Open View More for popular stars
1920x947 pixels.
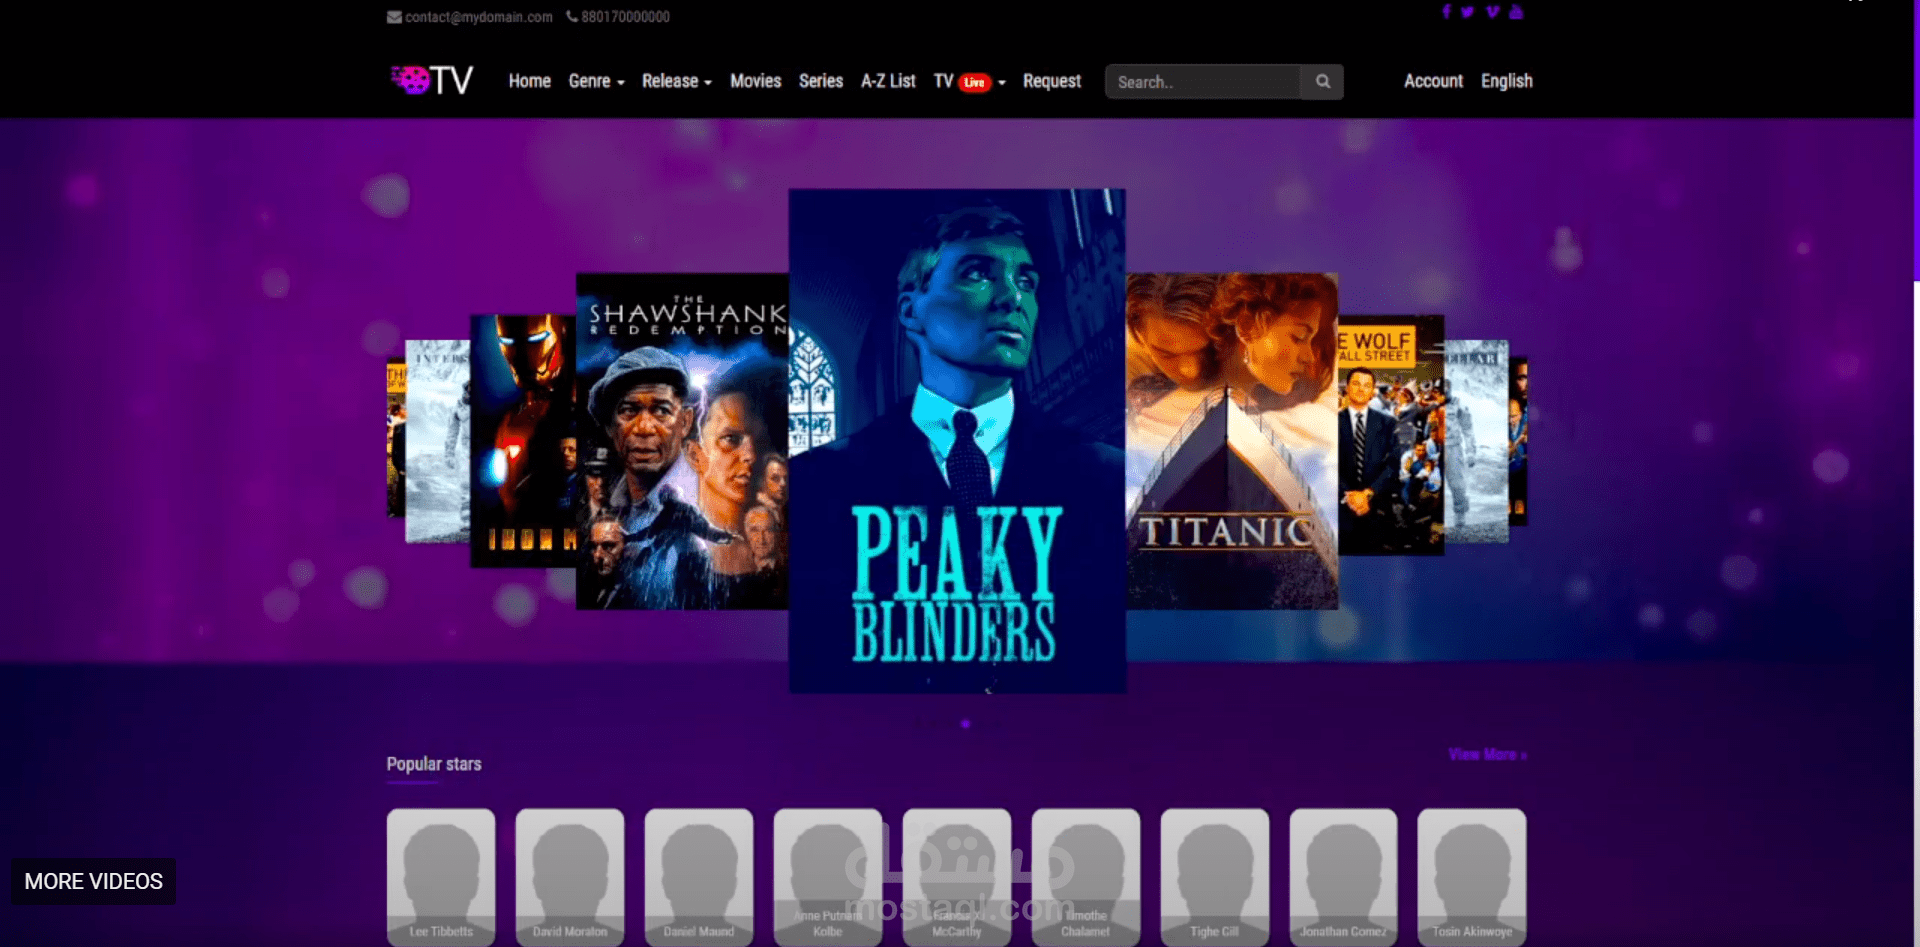pos(1486,755)
